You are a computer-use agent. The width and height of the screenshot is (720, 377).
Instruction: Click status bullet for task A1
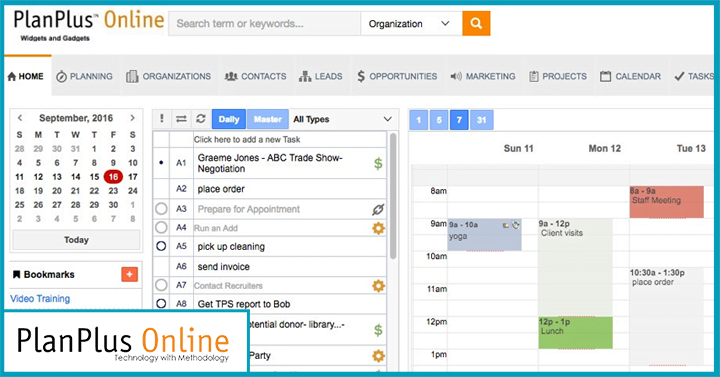(x=161, y=163)
